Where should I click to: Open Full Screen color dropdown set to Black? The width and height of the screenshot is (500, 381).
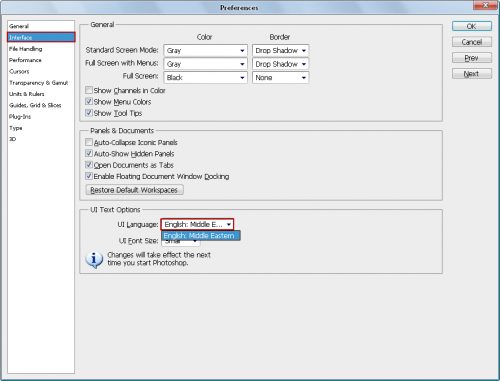pyautogui.click(x=205, y=78)
